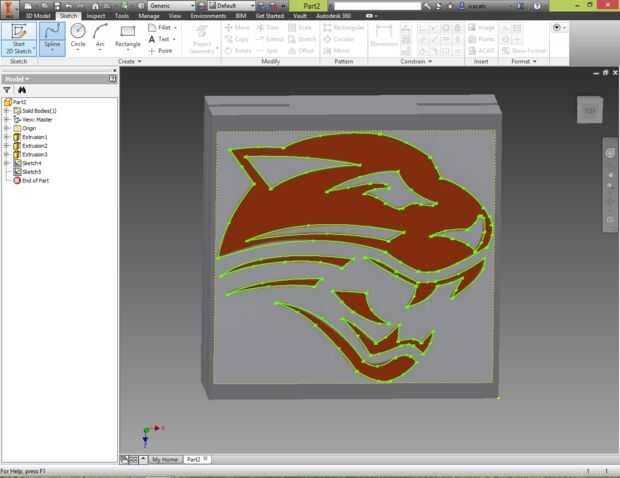The image size is (620, 478).
Task: Choose the Fillet tool
Action: pyautogui.click(x=161, y=27)
